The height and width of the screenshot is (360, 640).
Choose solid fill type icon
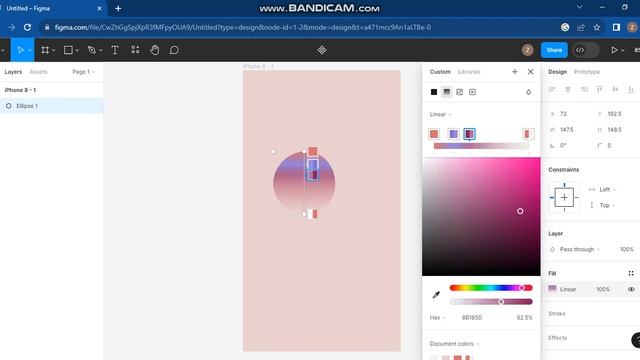(434, 92)
